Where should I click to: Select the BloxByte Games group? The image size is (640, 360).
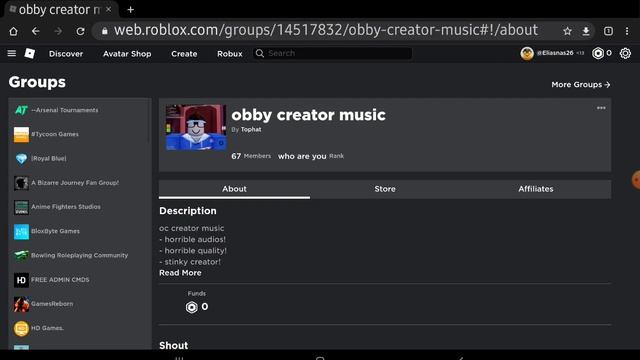coord(80,231)
